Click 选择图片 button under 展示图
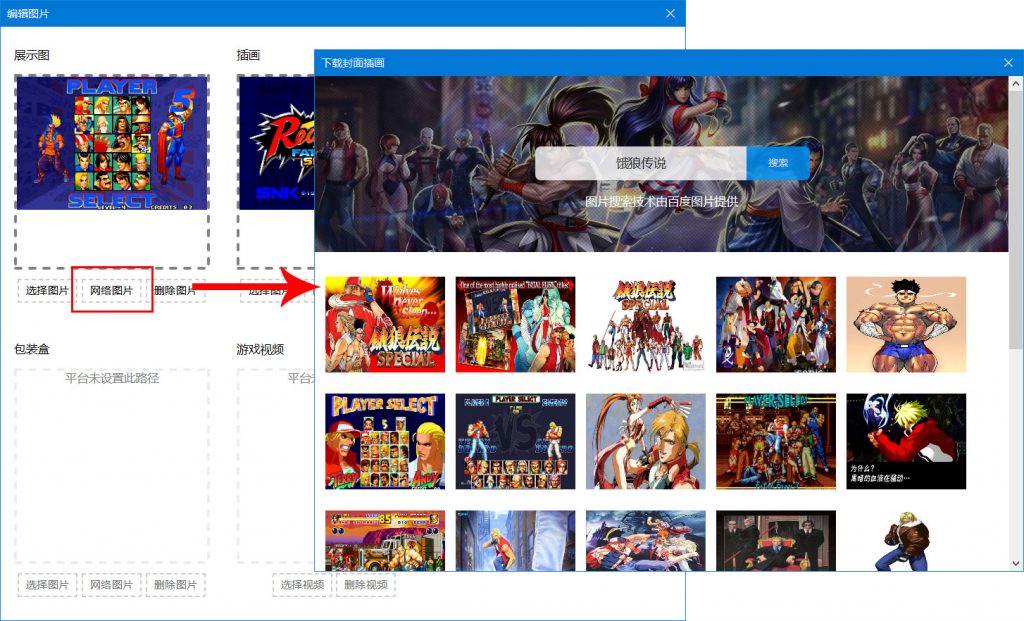 [47, 290]
